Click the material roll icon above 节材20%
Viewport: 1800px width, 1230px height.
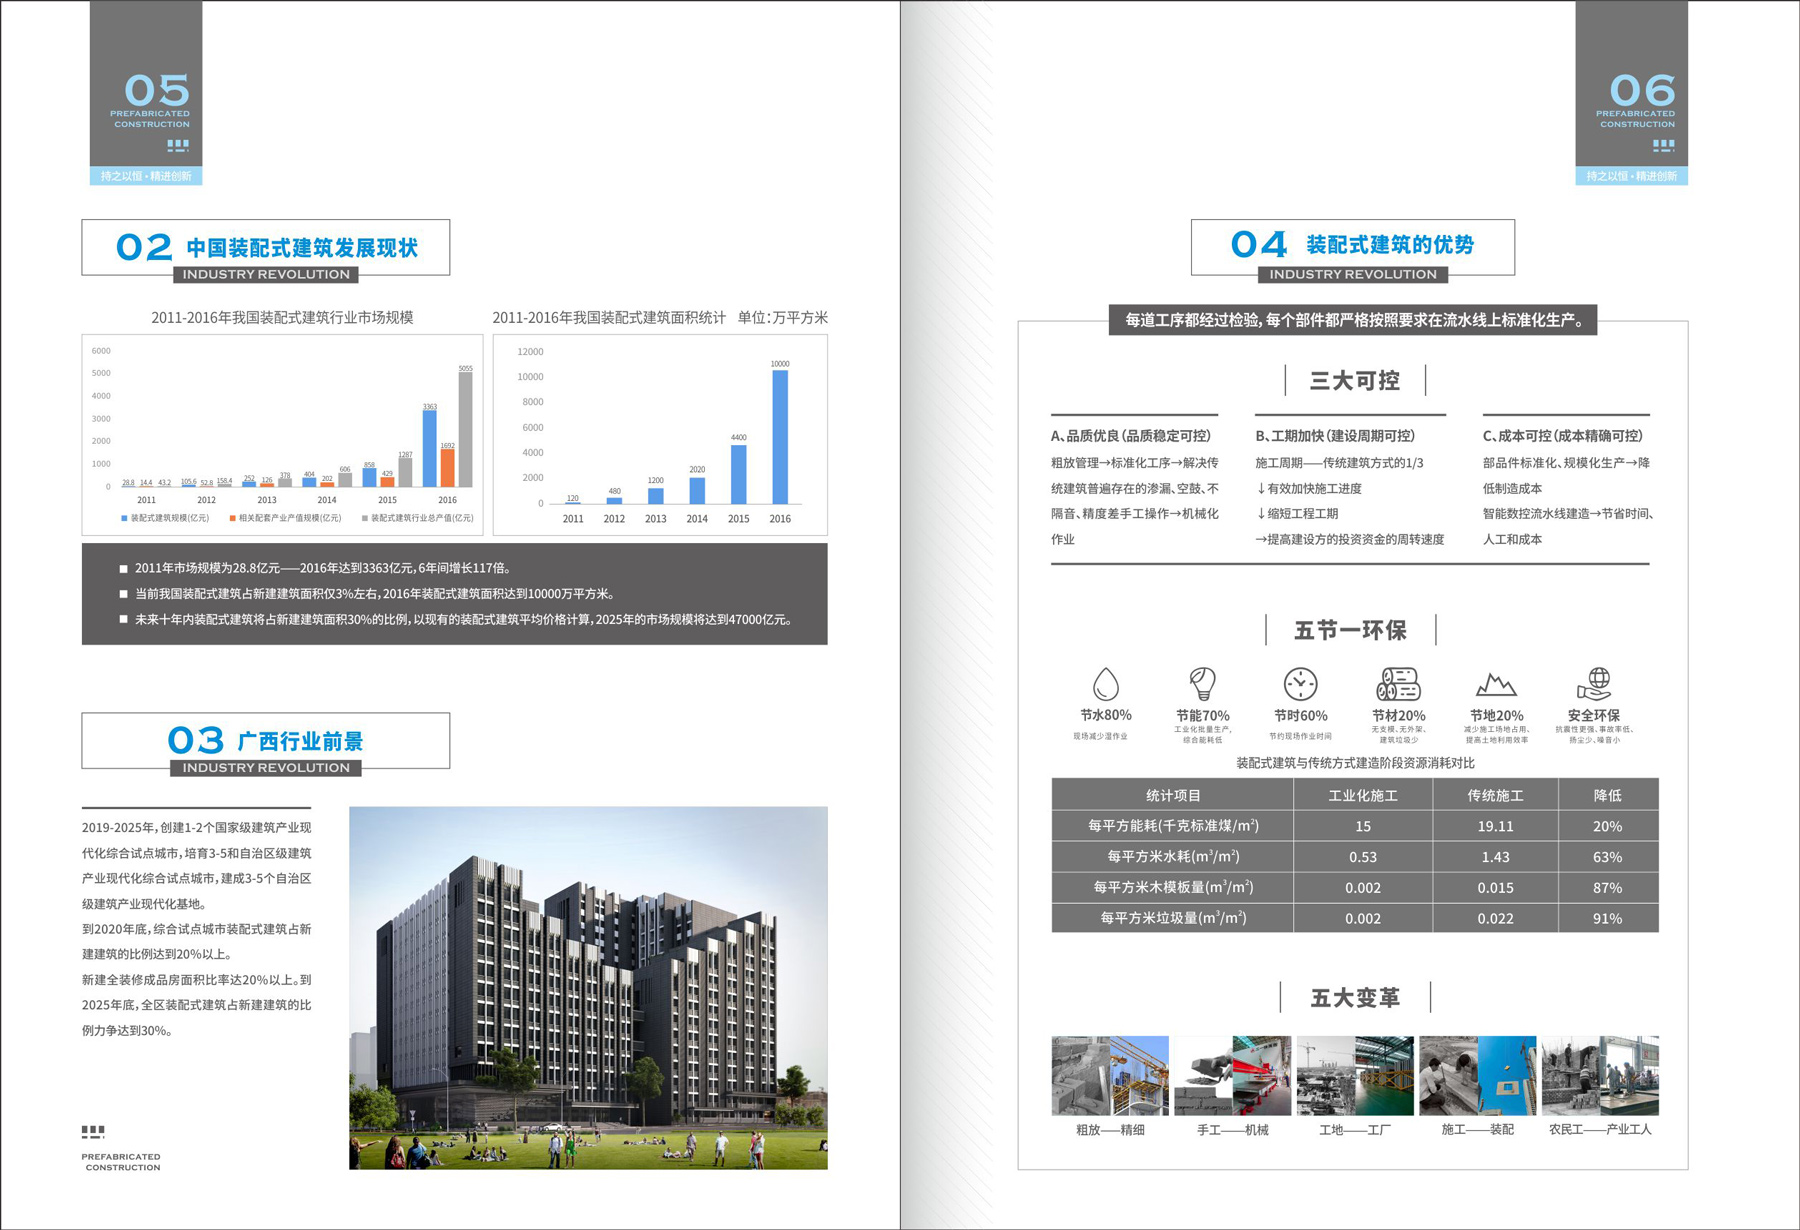pyautogui.click(x=1398, y=684)
